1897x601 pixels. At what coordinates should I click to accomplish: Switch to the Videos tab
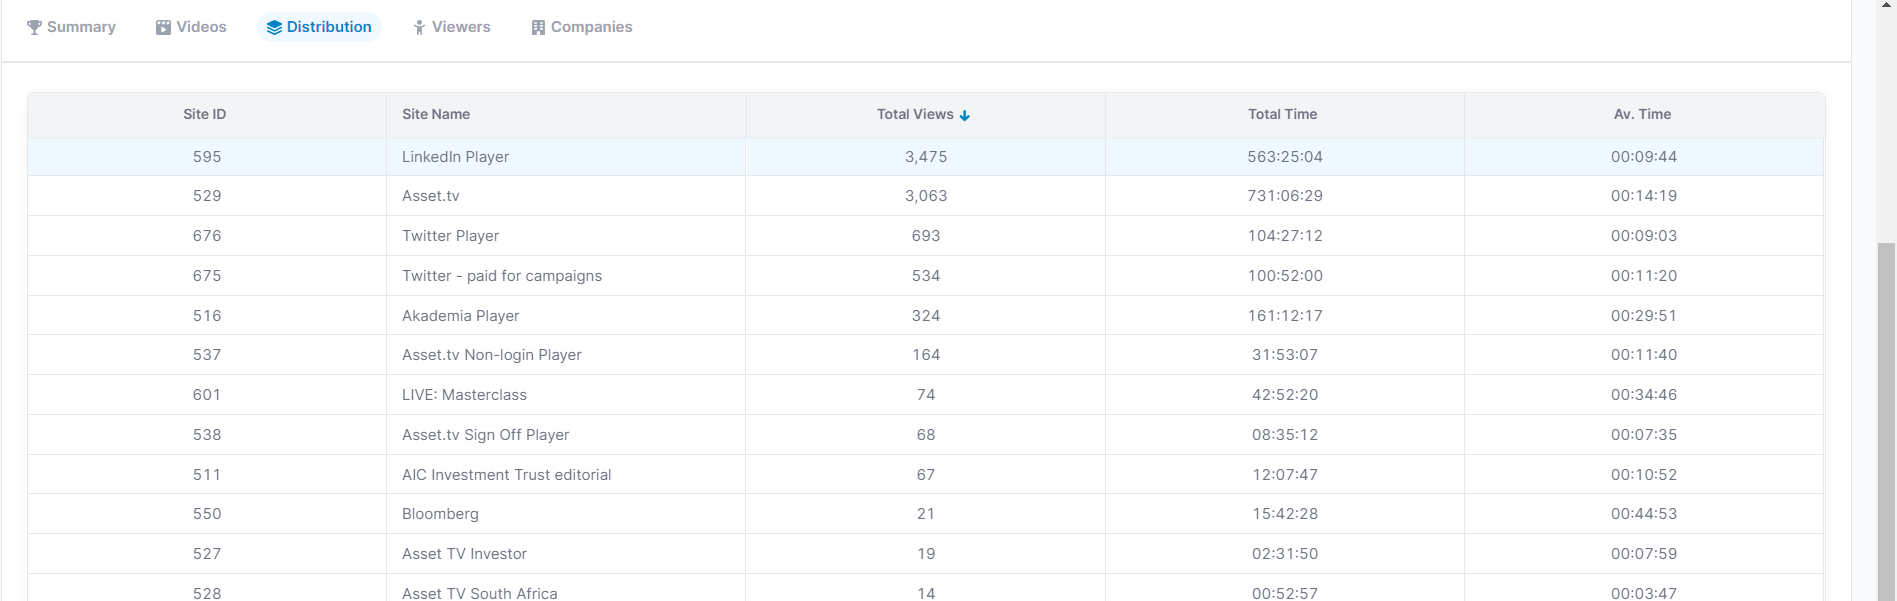coord(191,27)
